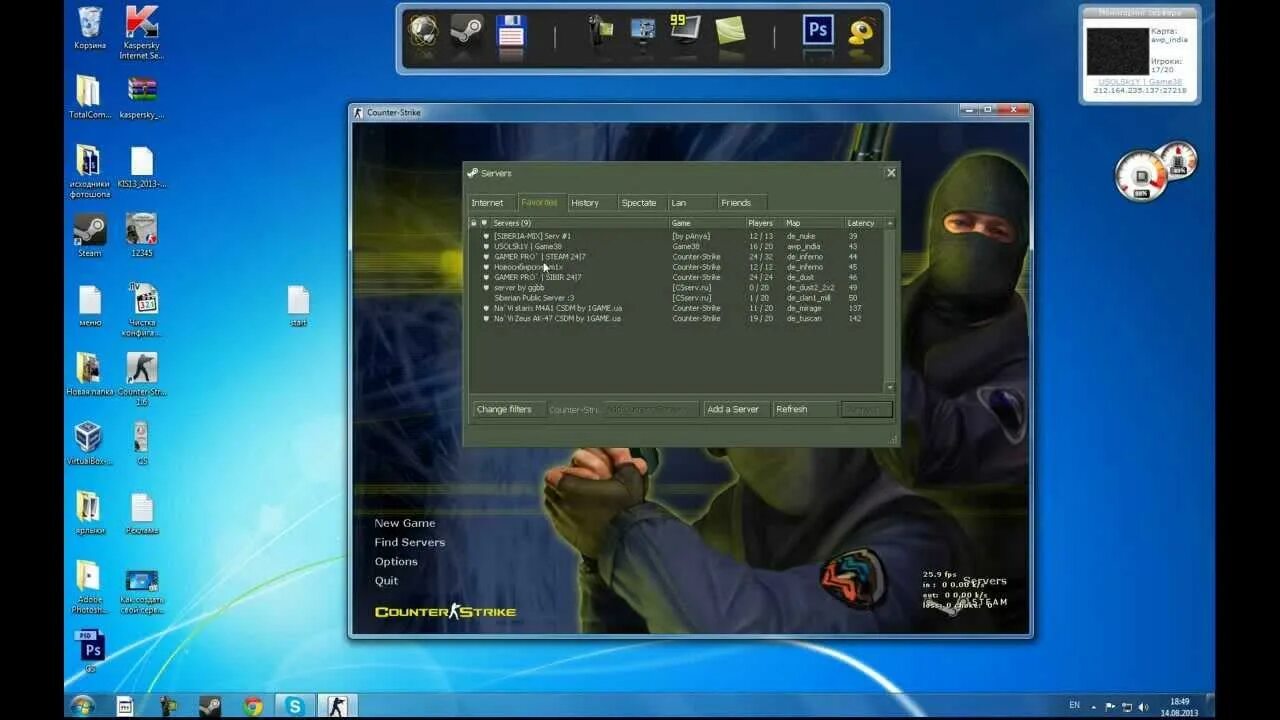Open the Корзина recycle bin
The height and width of the screenshot is (720, 1280).
point(90,28)
